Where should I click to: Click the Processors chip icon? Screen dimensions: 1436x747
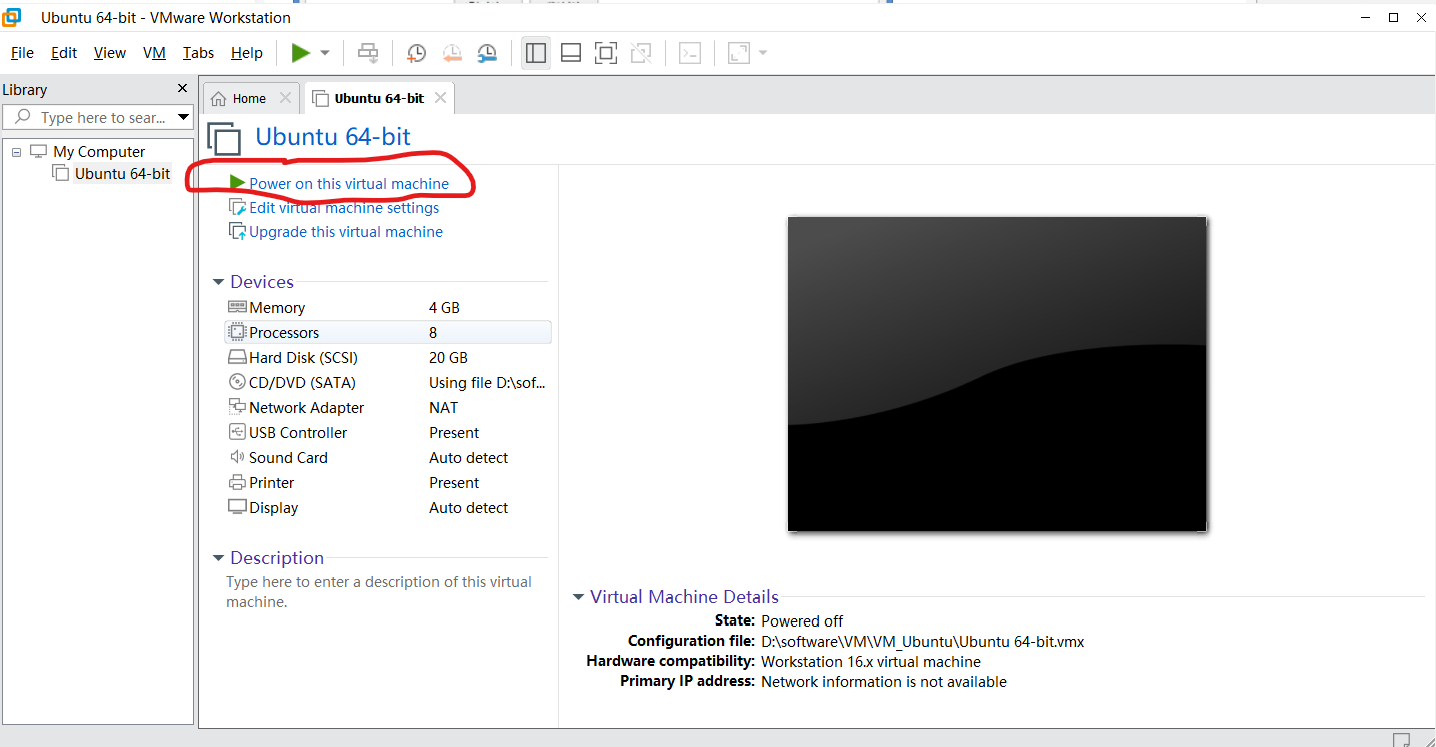tap(237, 332)
